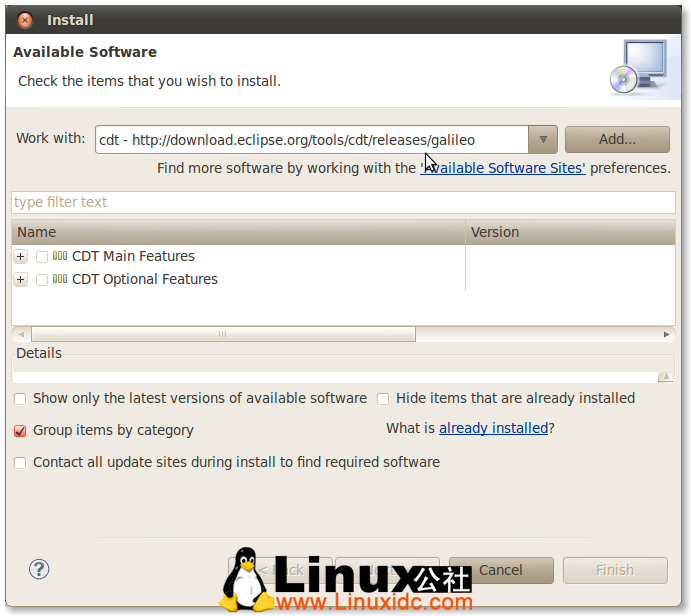Screen dimensions: 691x616
Task: Click the CDT Optional Features category icon
Action: [x=60, y=278]
